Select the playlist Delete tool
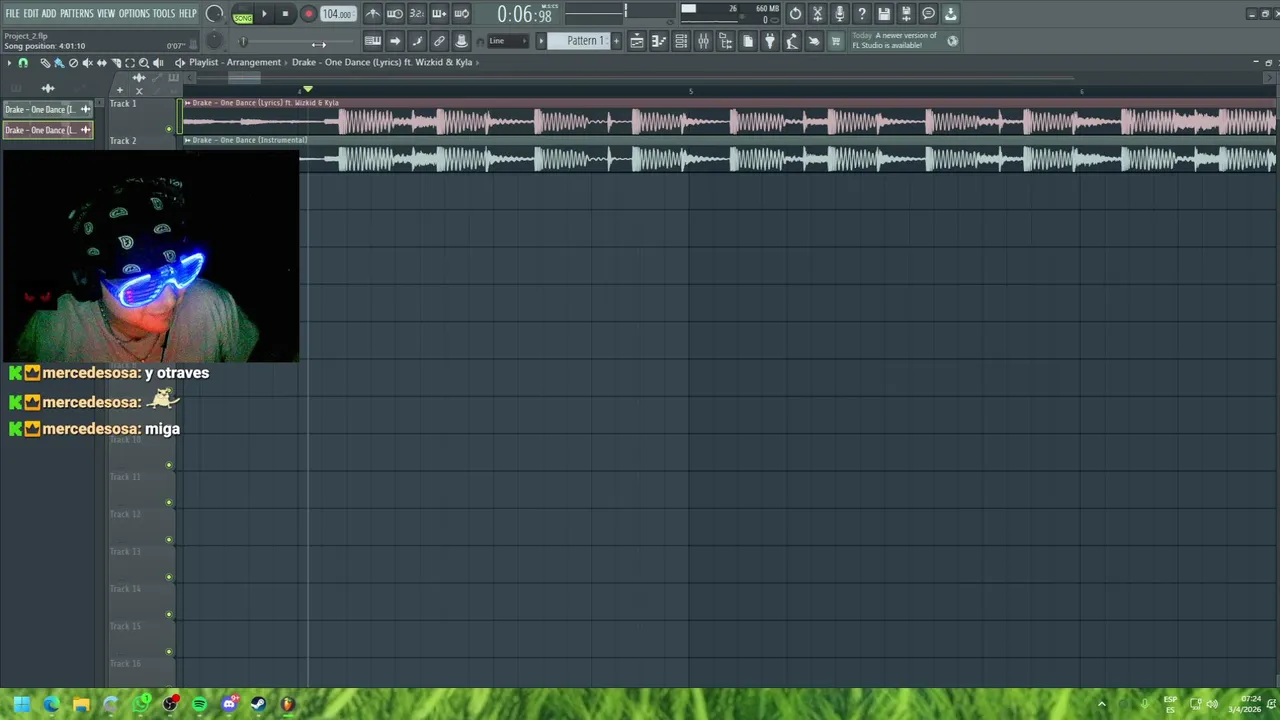Screen dimensions: 1280x720 pyautogui.click(x=73, y=63)
